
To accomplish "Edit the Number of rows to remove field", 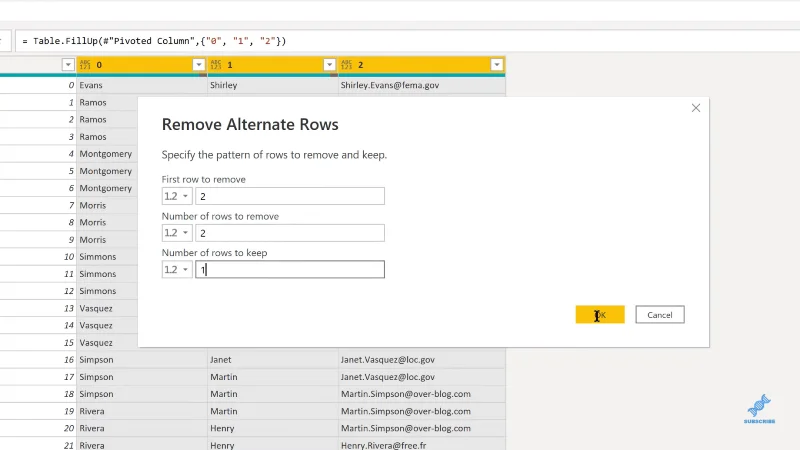I will (290, 233).
